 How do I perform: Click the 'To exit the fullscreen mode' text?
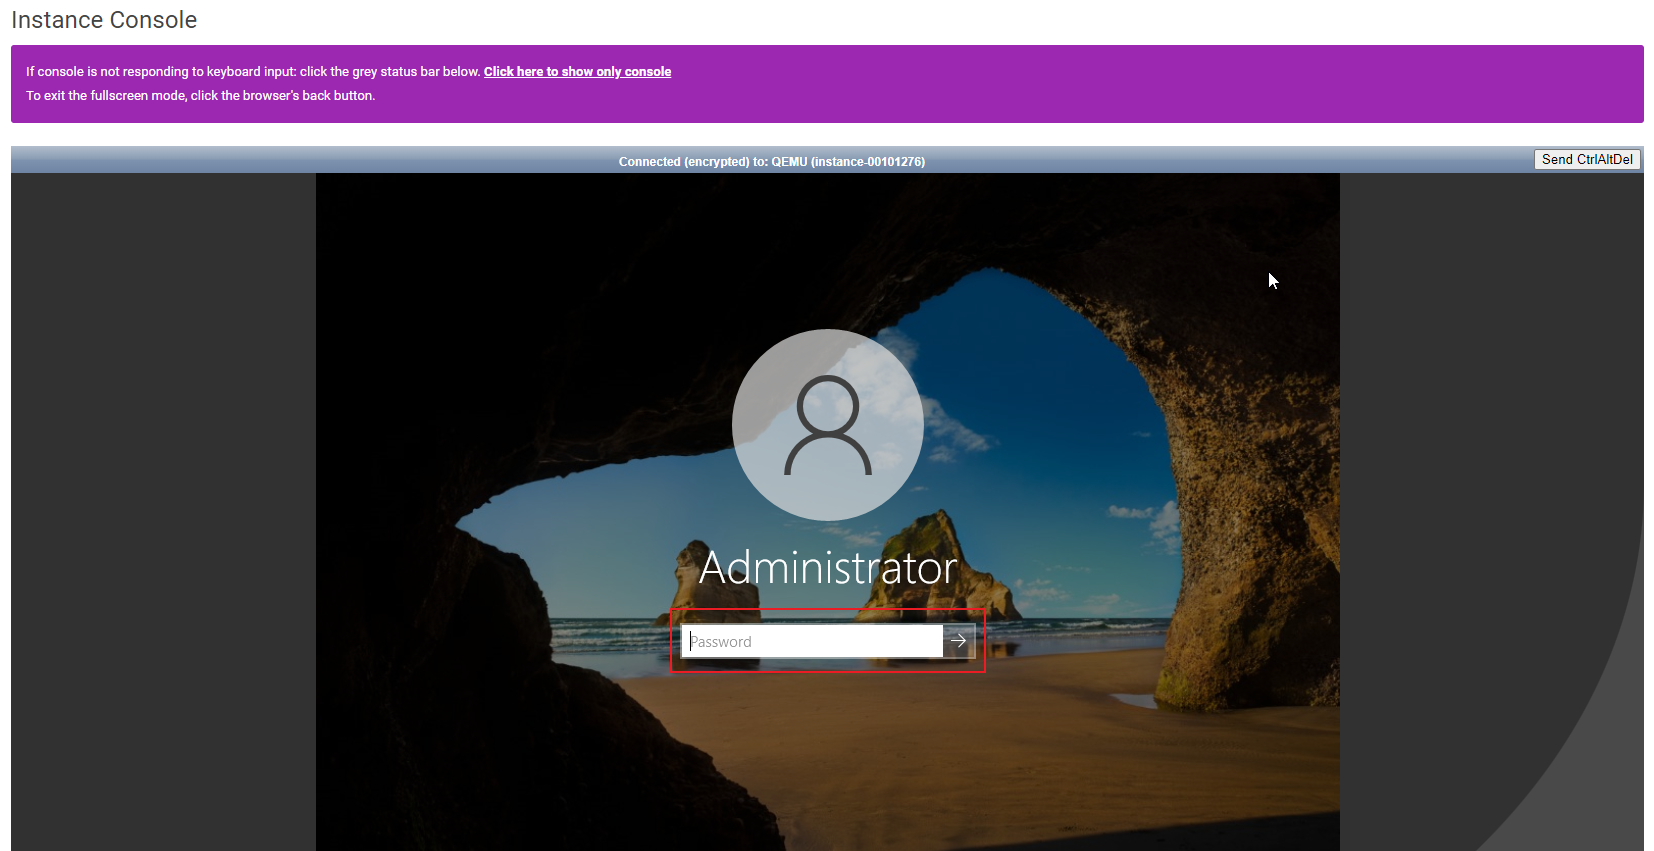click(x=200, y=96)
